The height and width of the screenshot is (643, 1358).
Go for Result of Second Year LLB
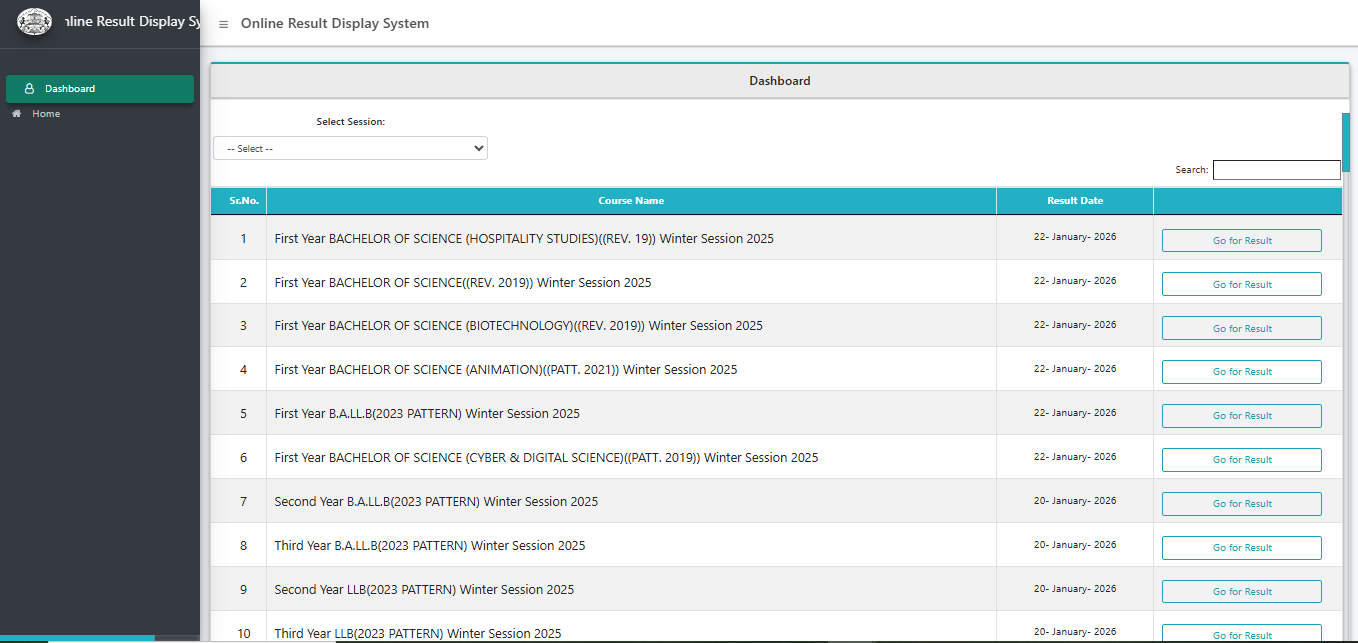coord(1241,592)
